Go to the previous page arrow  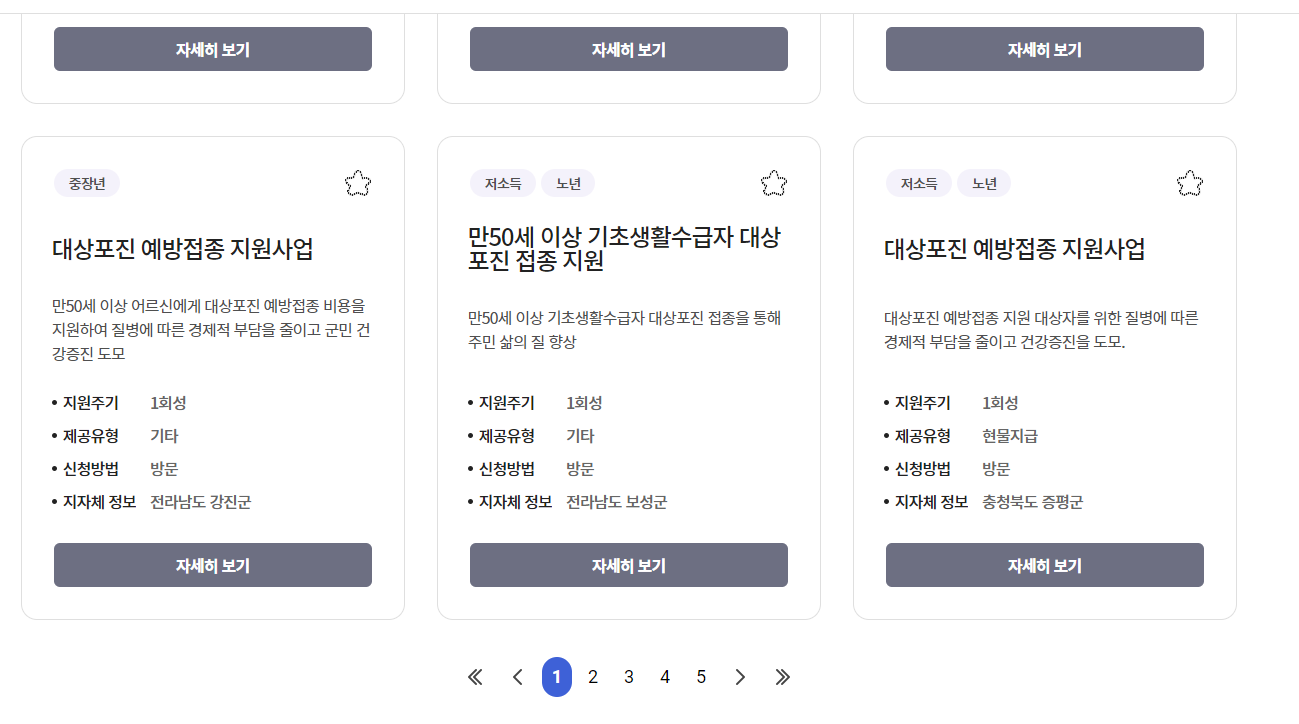tap(516, 677)
